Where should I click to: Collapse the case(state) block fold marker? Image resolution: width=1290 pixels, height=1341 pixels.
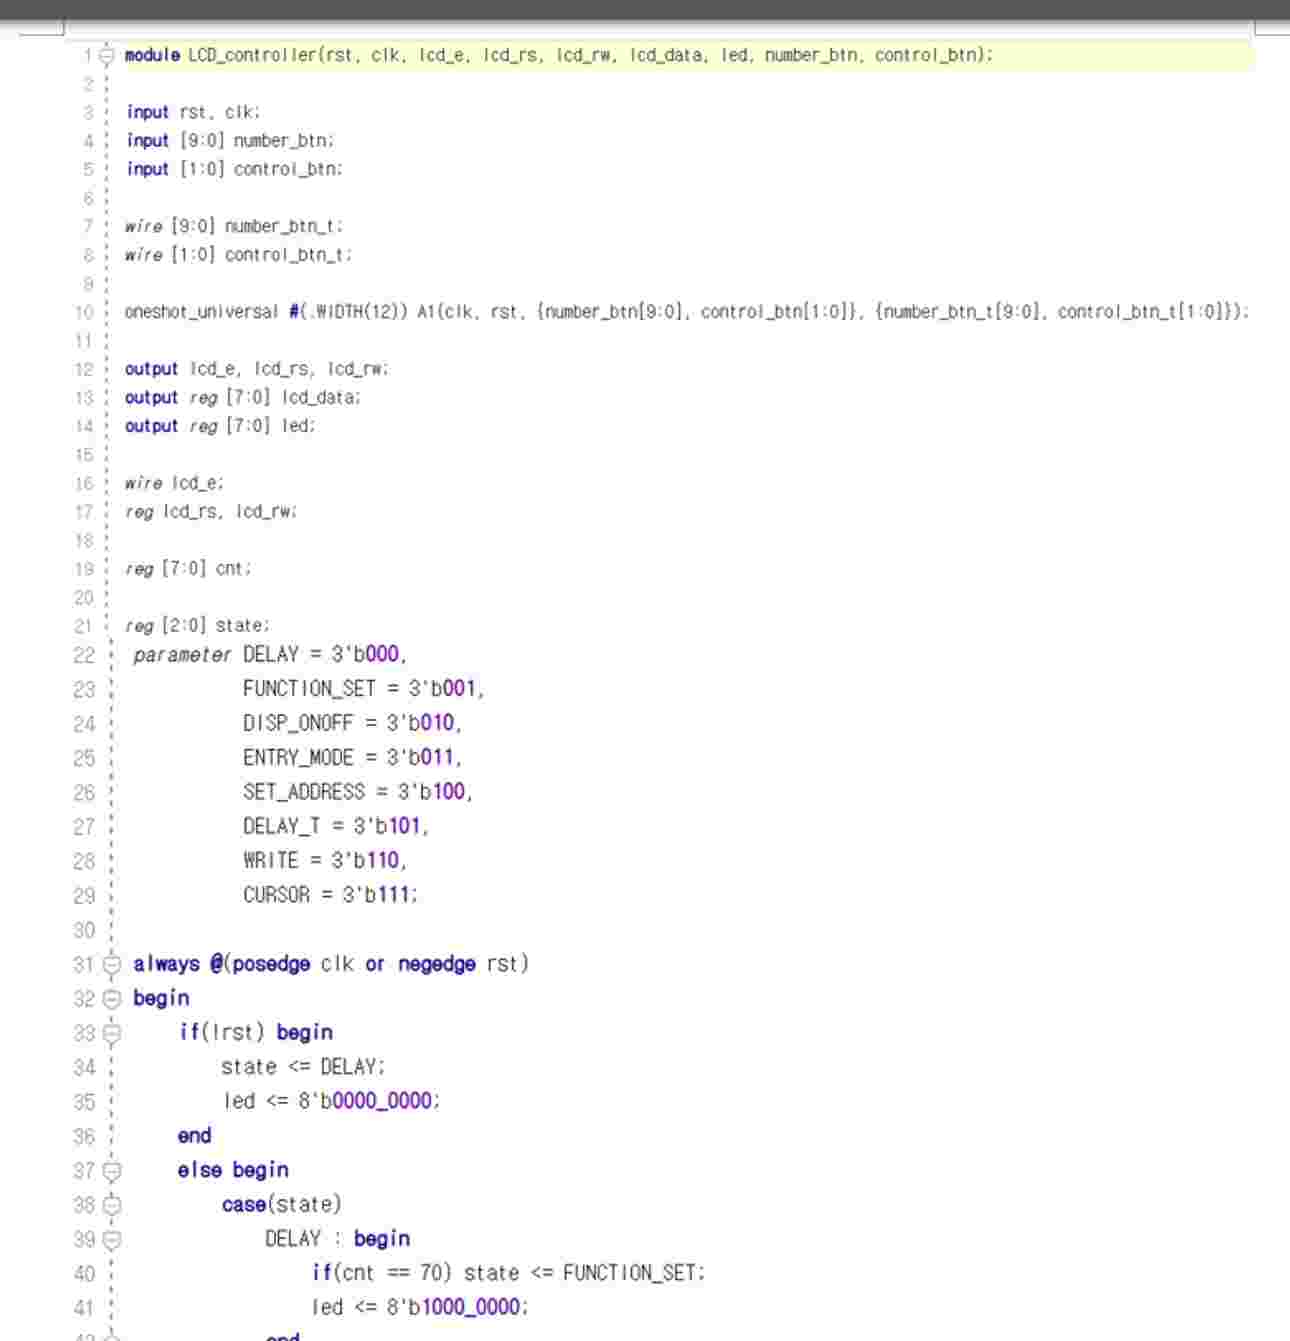[x=109, y=1205]
